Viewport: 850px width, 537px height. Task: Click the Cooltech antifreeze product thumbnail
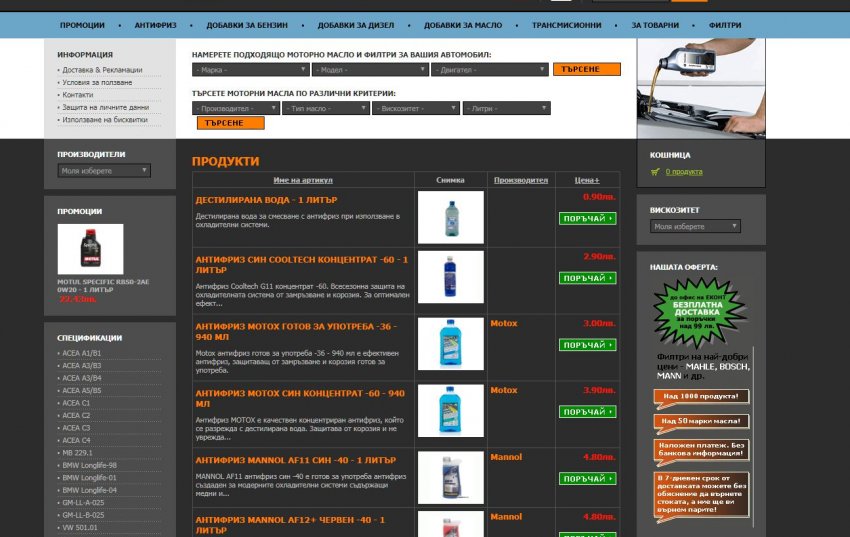(x=450, y=277)
